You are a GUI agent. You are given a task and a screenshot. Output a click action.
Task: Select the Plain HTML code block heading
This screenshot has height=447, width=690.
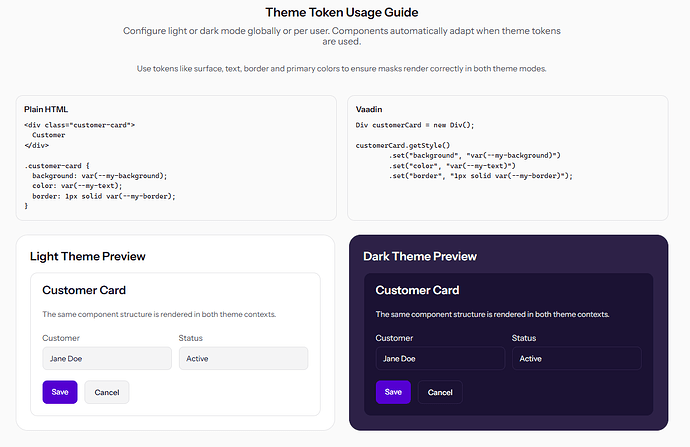click(x=46, y=109)
